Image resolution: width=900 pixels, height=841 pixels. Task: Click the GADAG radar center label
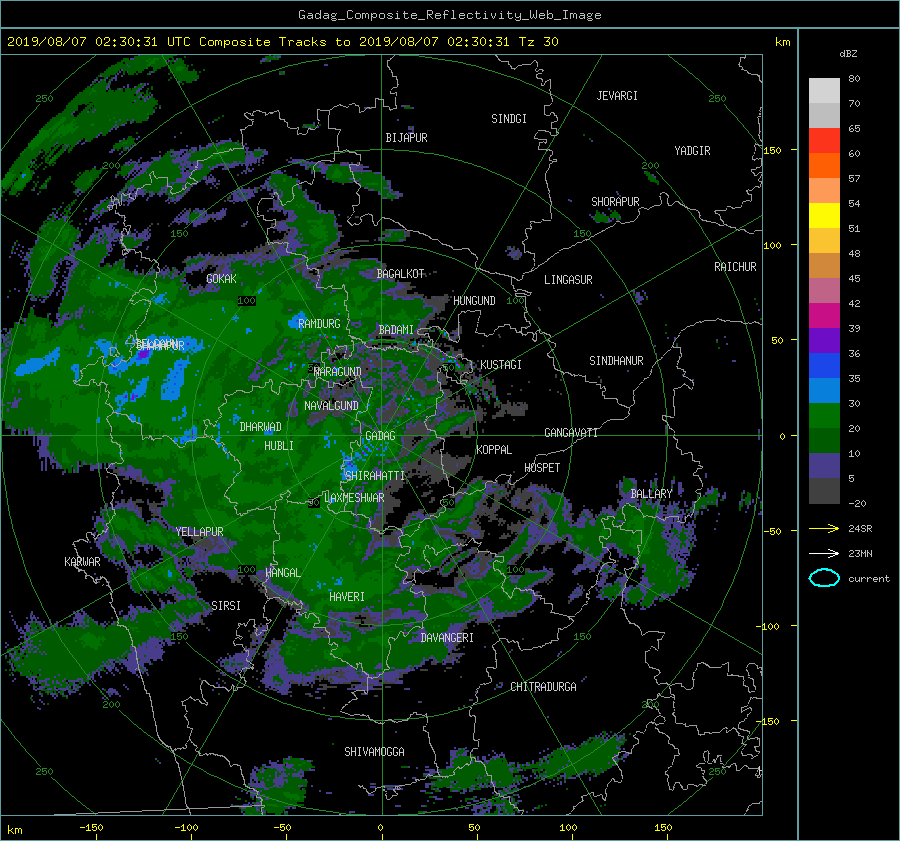click(x=380, y=436)
